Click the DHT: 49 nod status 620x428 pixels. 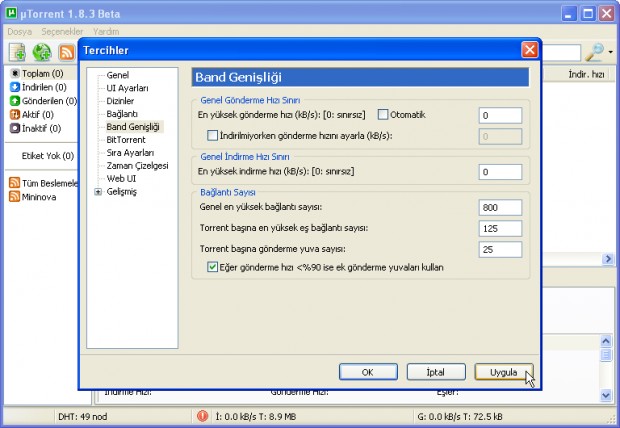[x=82, y=417]
